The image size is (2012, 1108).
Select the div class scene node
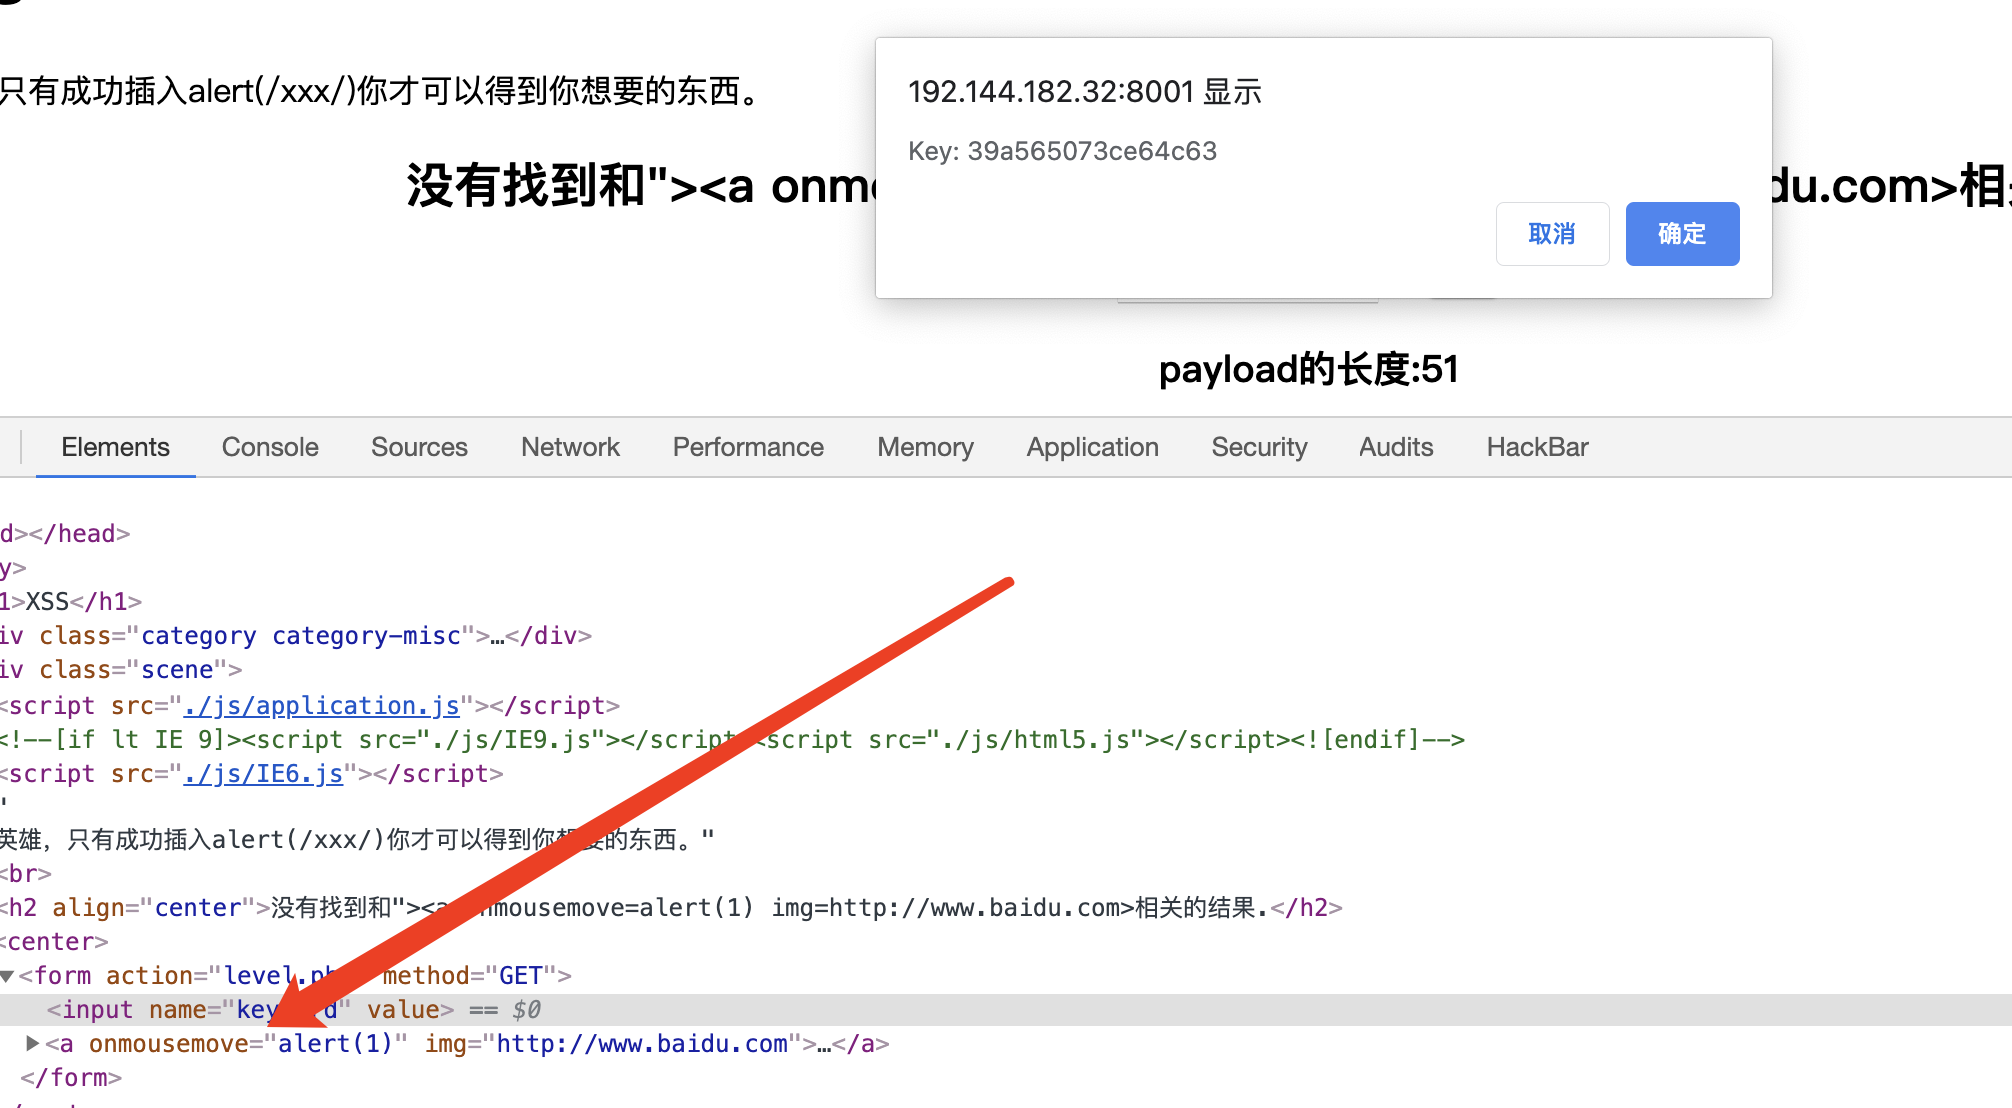point(120,670)
